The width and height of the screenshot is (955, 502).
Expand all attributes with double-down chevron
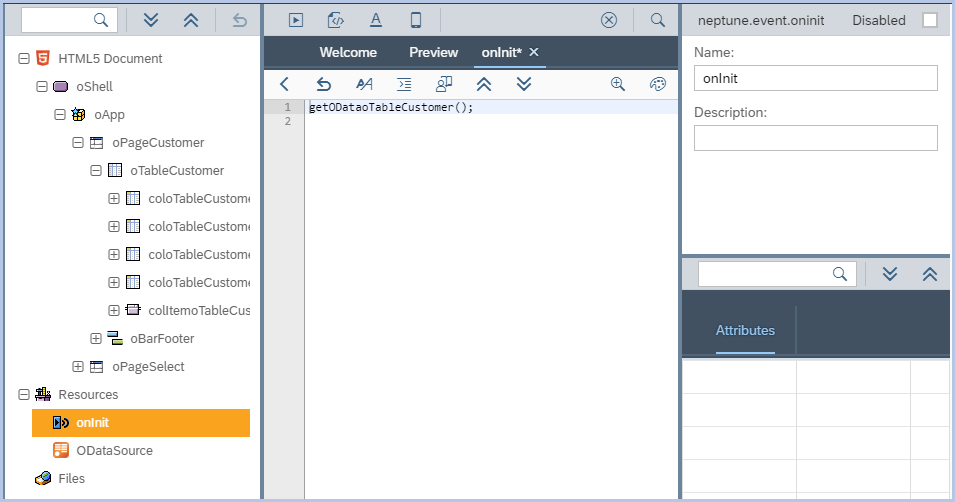point(890,274)
